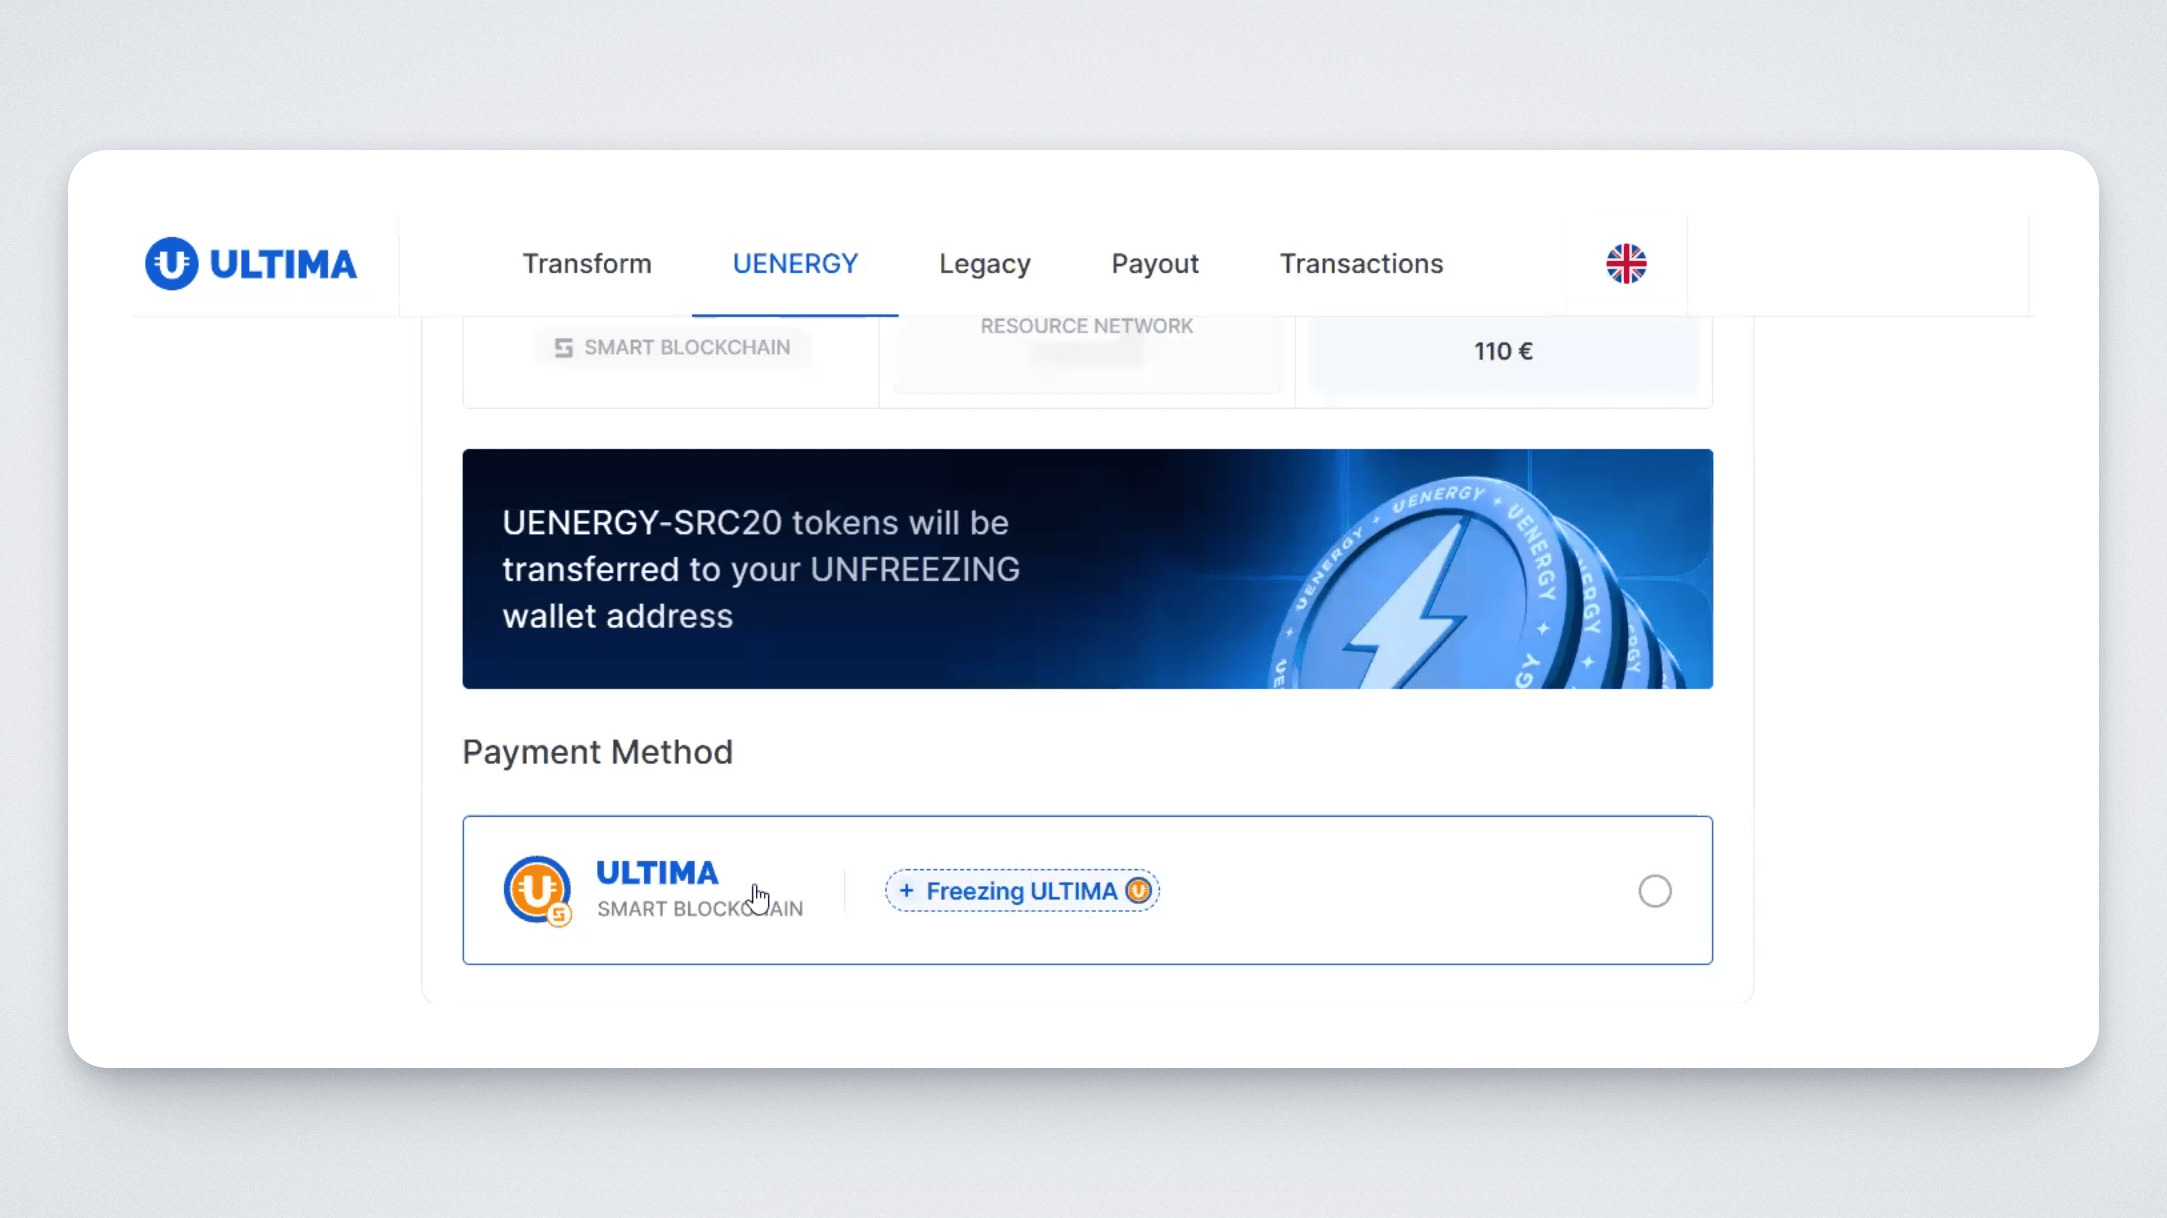Image resolution: width=2167 pixels, height=1218 pixels.
Task: Select the ULTIMA payment method radio button
Action: [x=1654, y=890]
